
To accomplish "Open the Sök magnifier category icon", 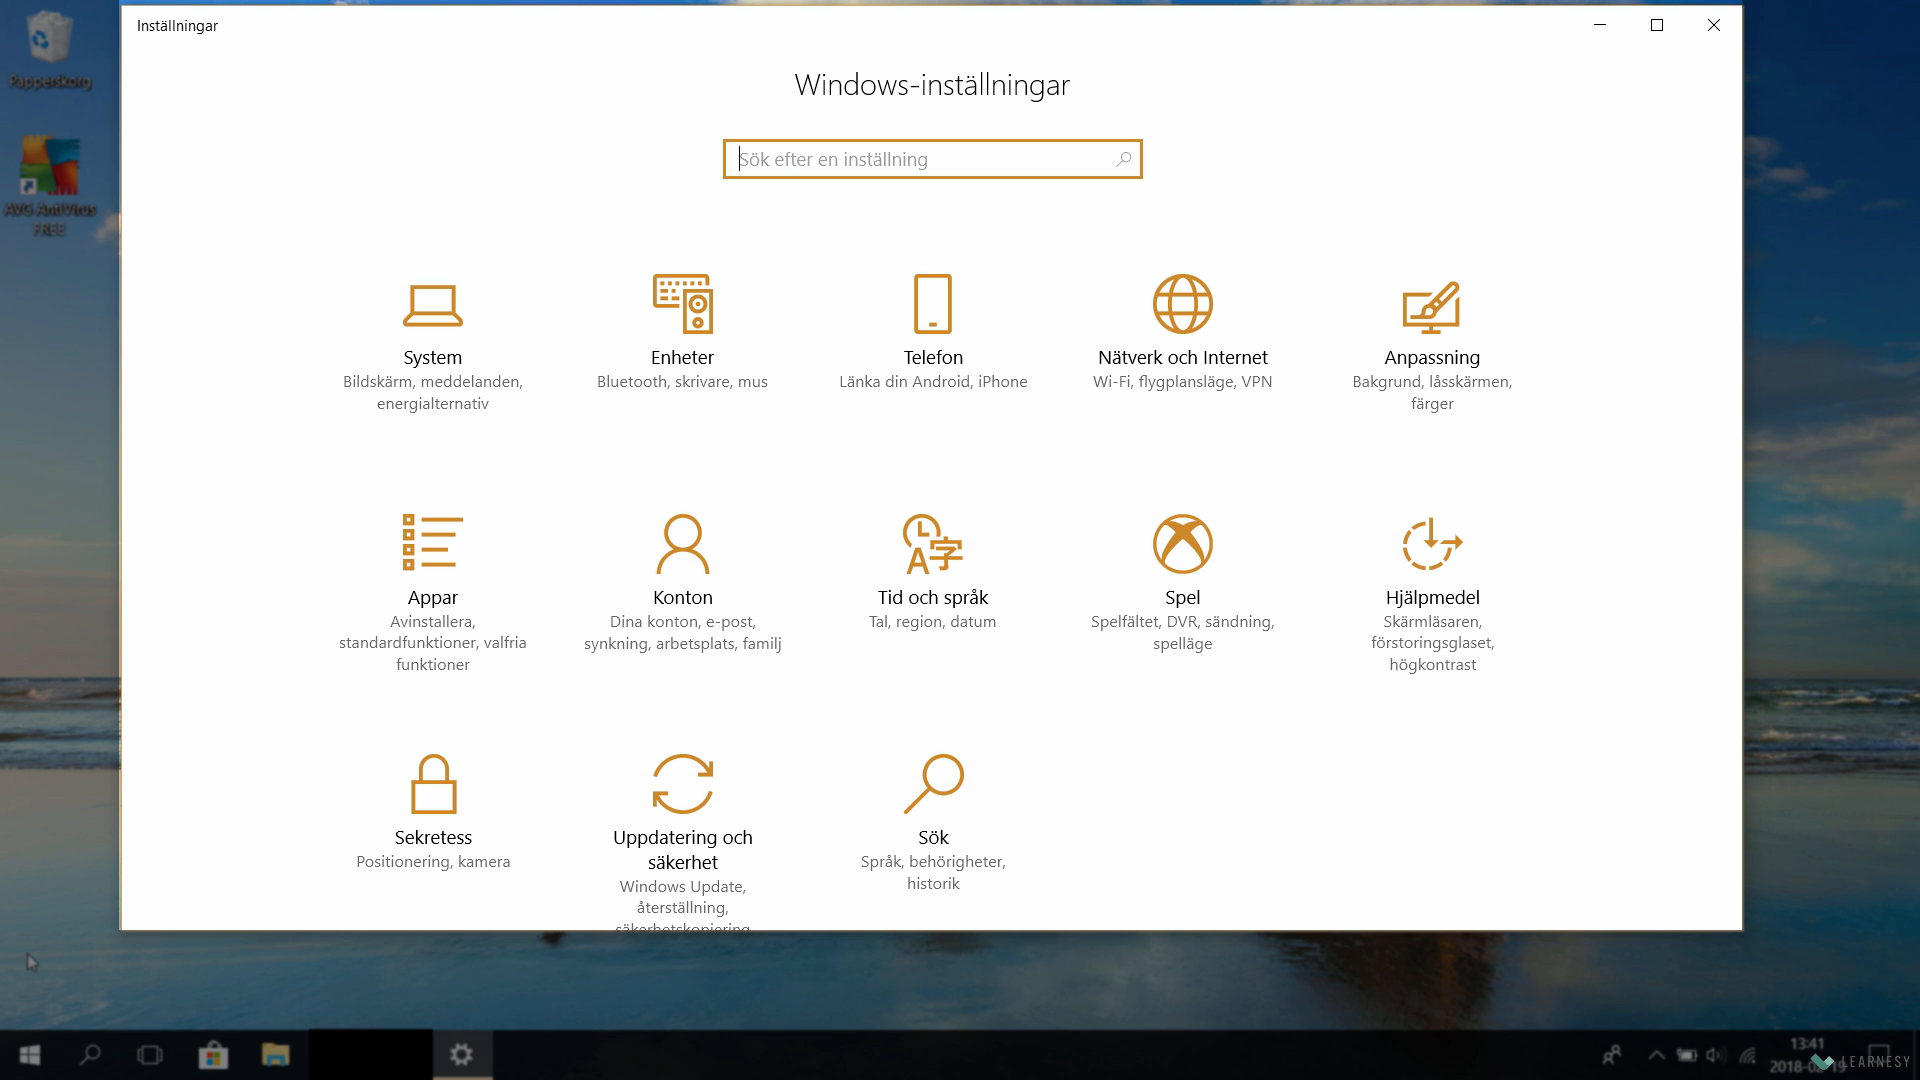I will [933, 783].
